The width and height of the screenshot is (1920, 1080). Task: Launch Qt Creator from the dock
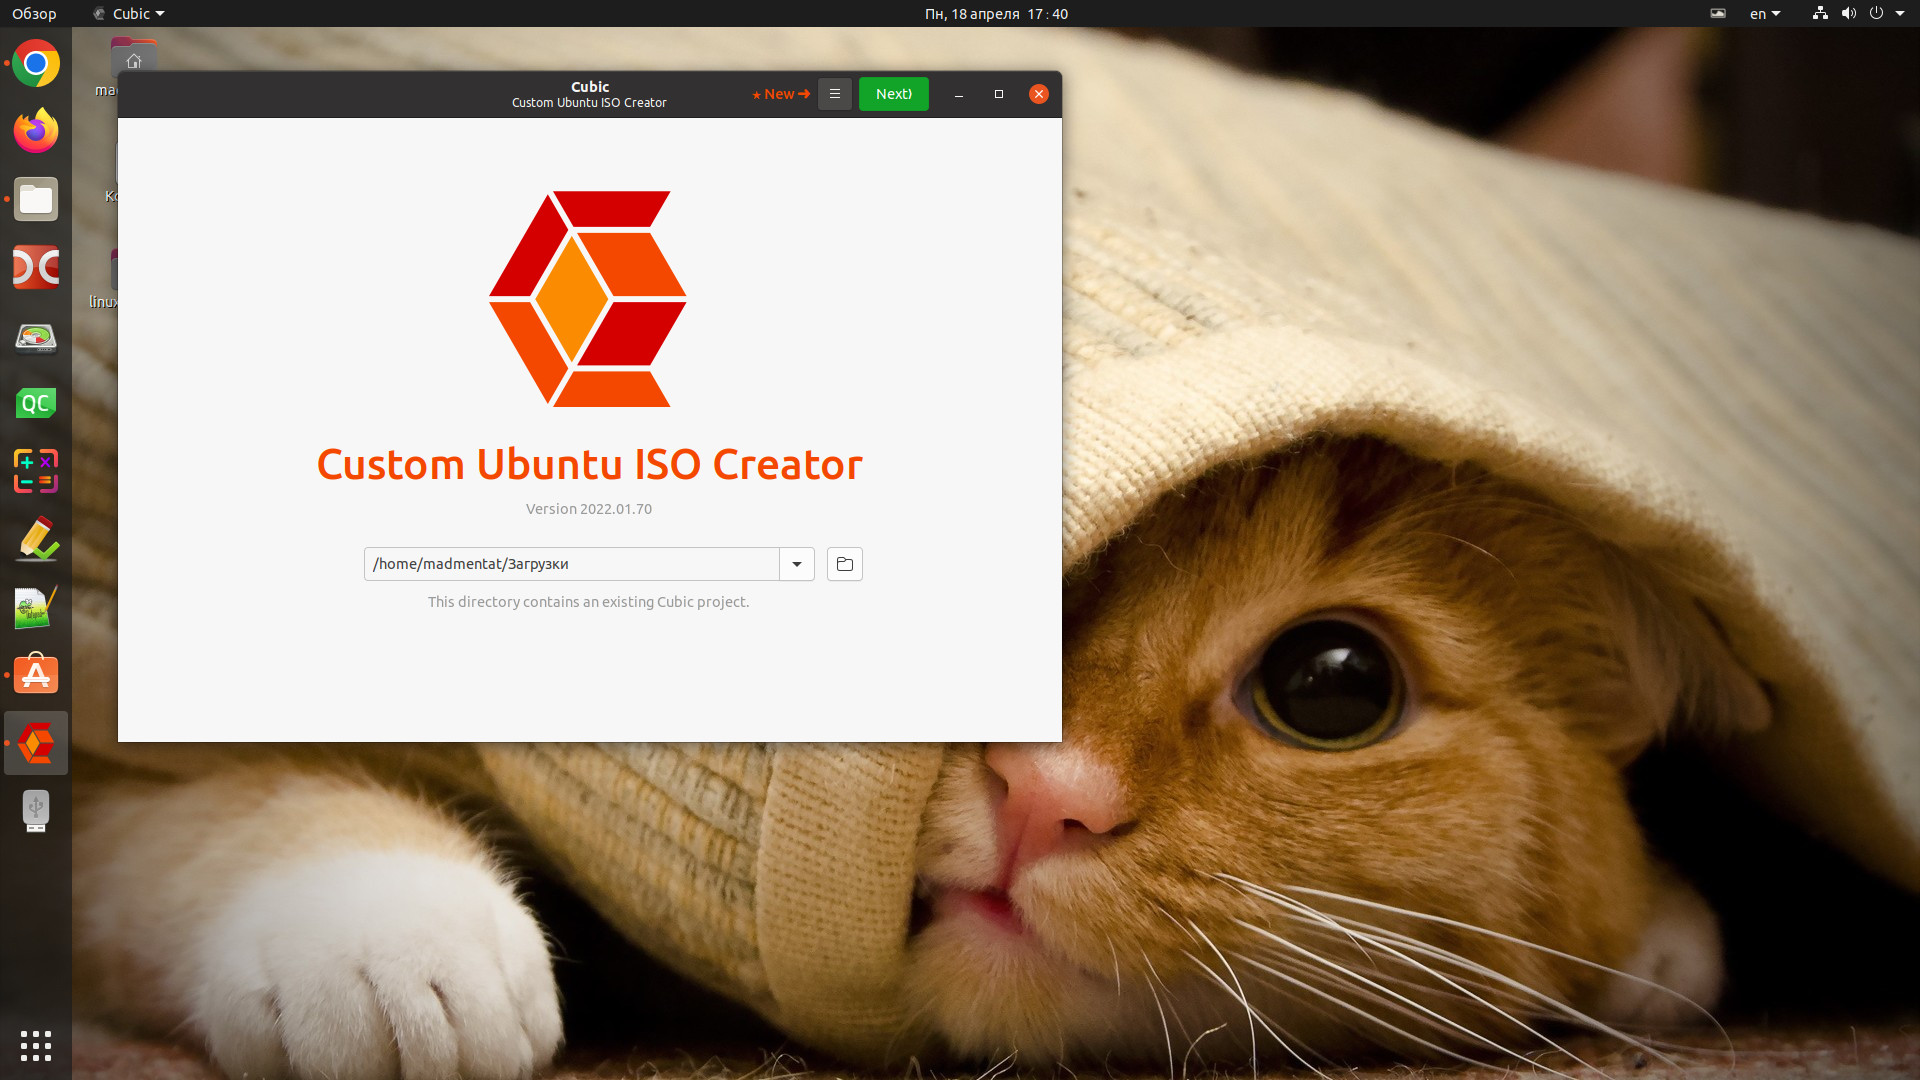(x=36, y=403)
